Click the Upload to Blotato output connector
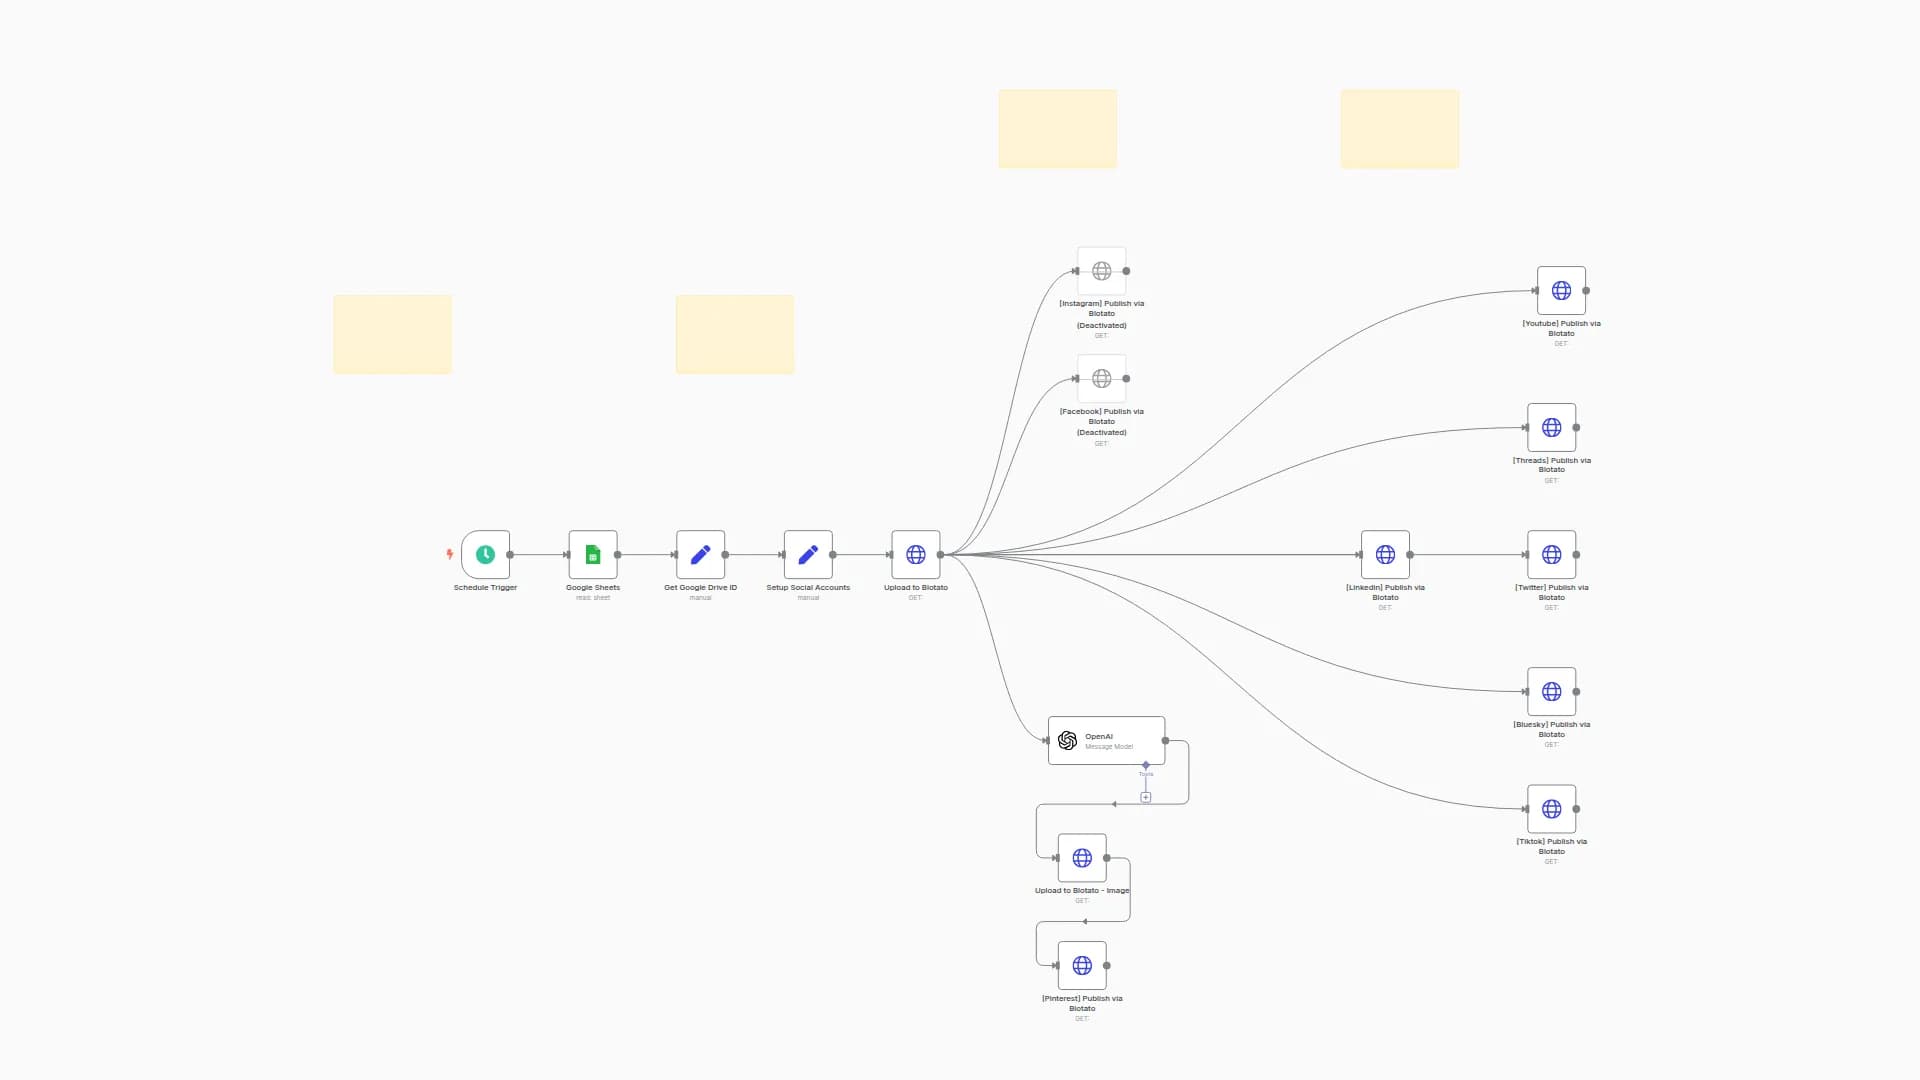Screen dimensions: 1920x1080 pos(941,554)
